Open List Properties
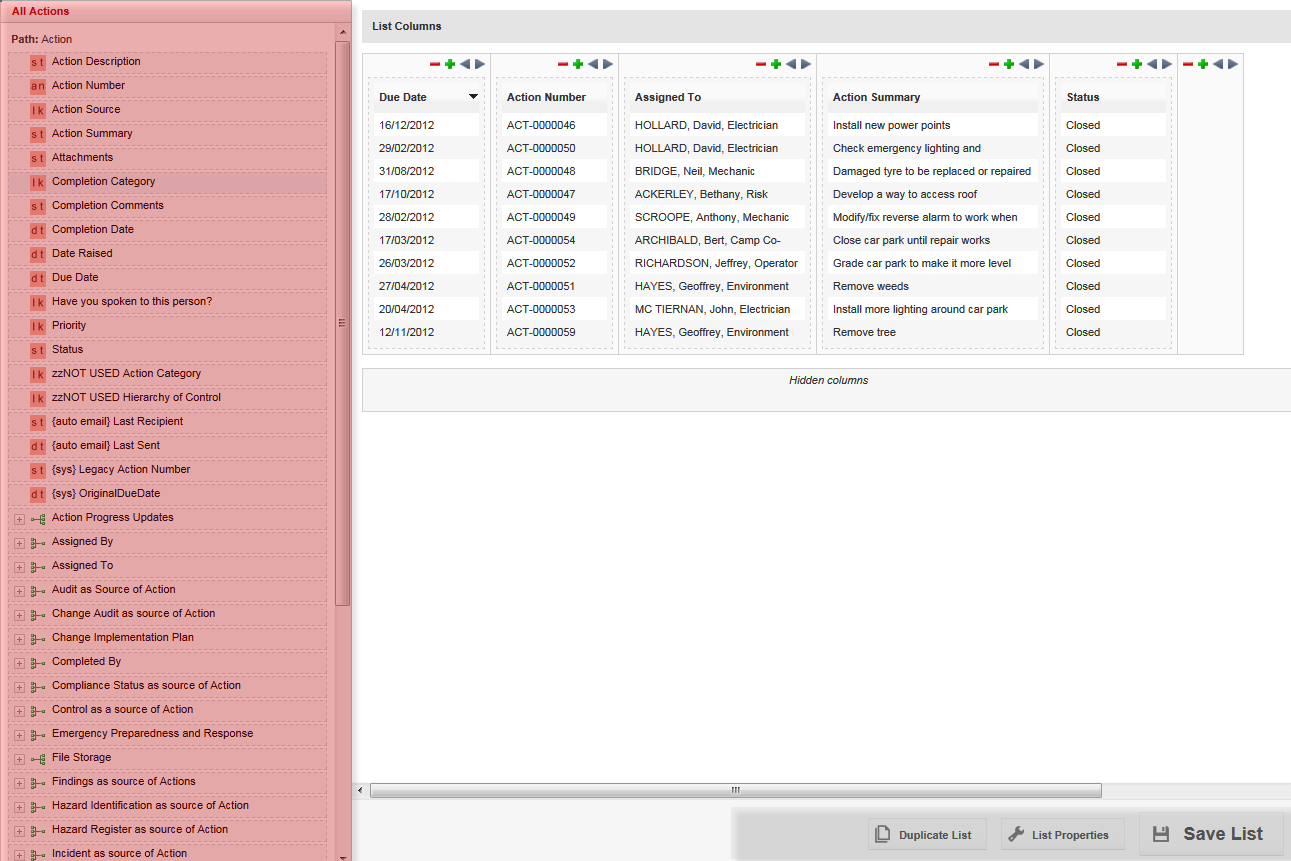Screen dimensions: 1291x861 tap(1062, 833)
